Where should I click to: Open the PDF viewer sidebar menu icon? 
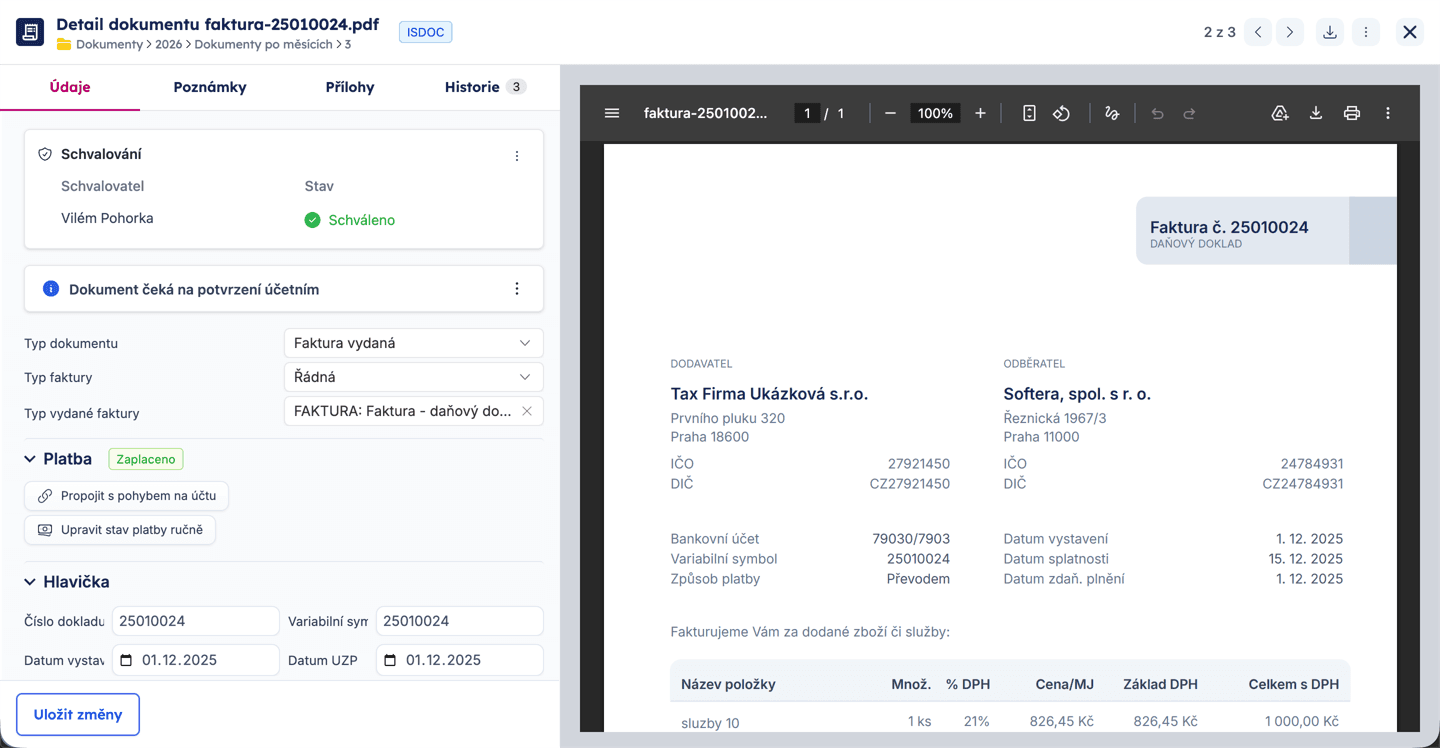612,114
